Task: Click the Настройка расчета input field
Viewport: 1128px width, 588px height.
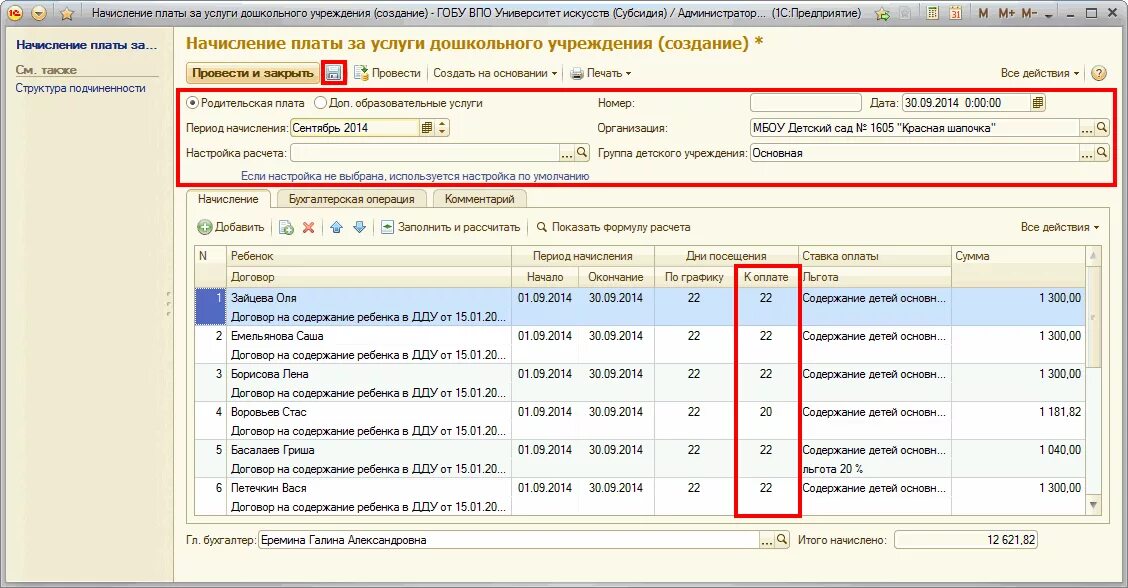Action: pyautogui.click(x=424, y=153)
